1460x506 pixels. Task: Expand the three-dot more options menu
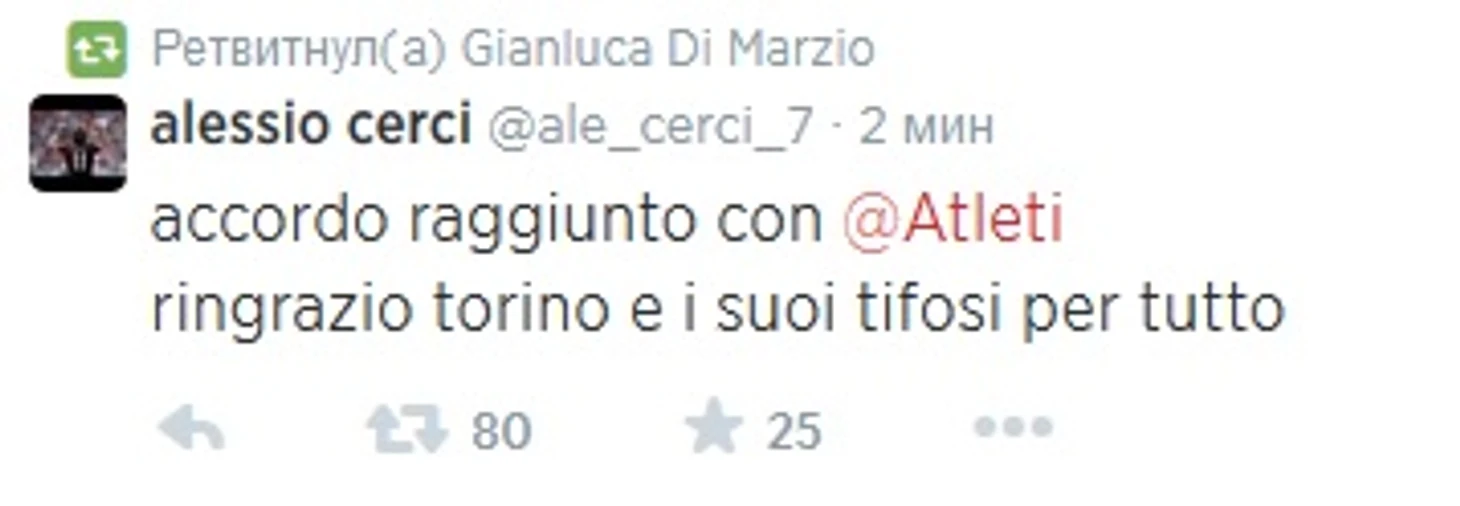pos(1013,428)
